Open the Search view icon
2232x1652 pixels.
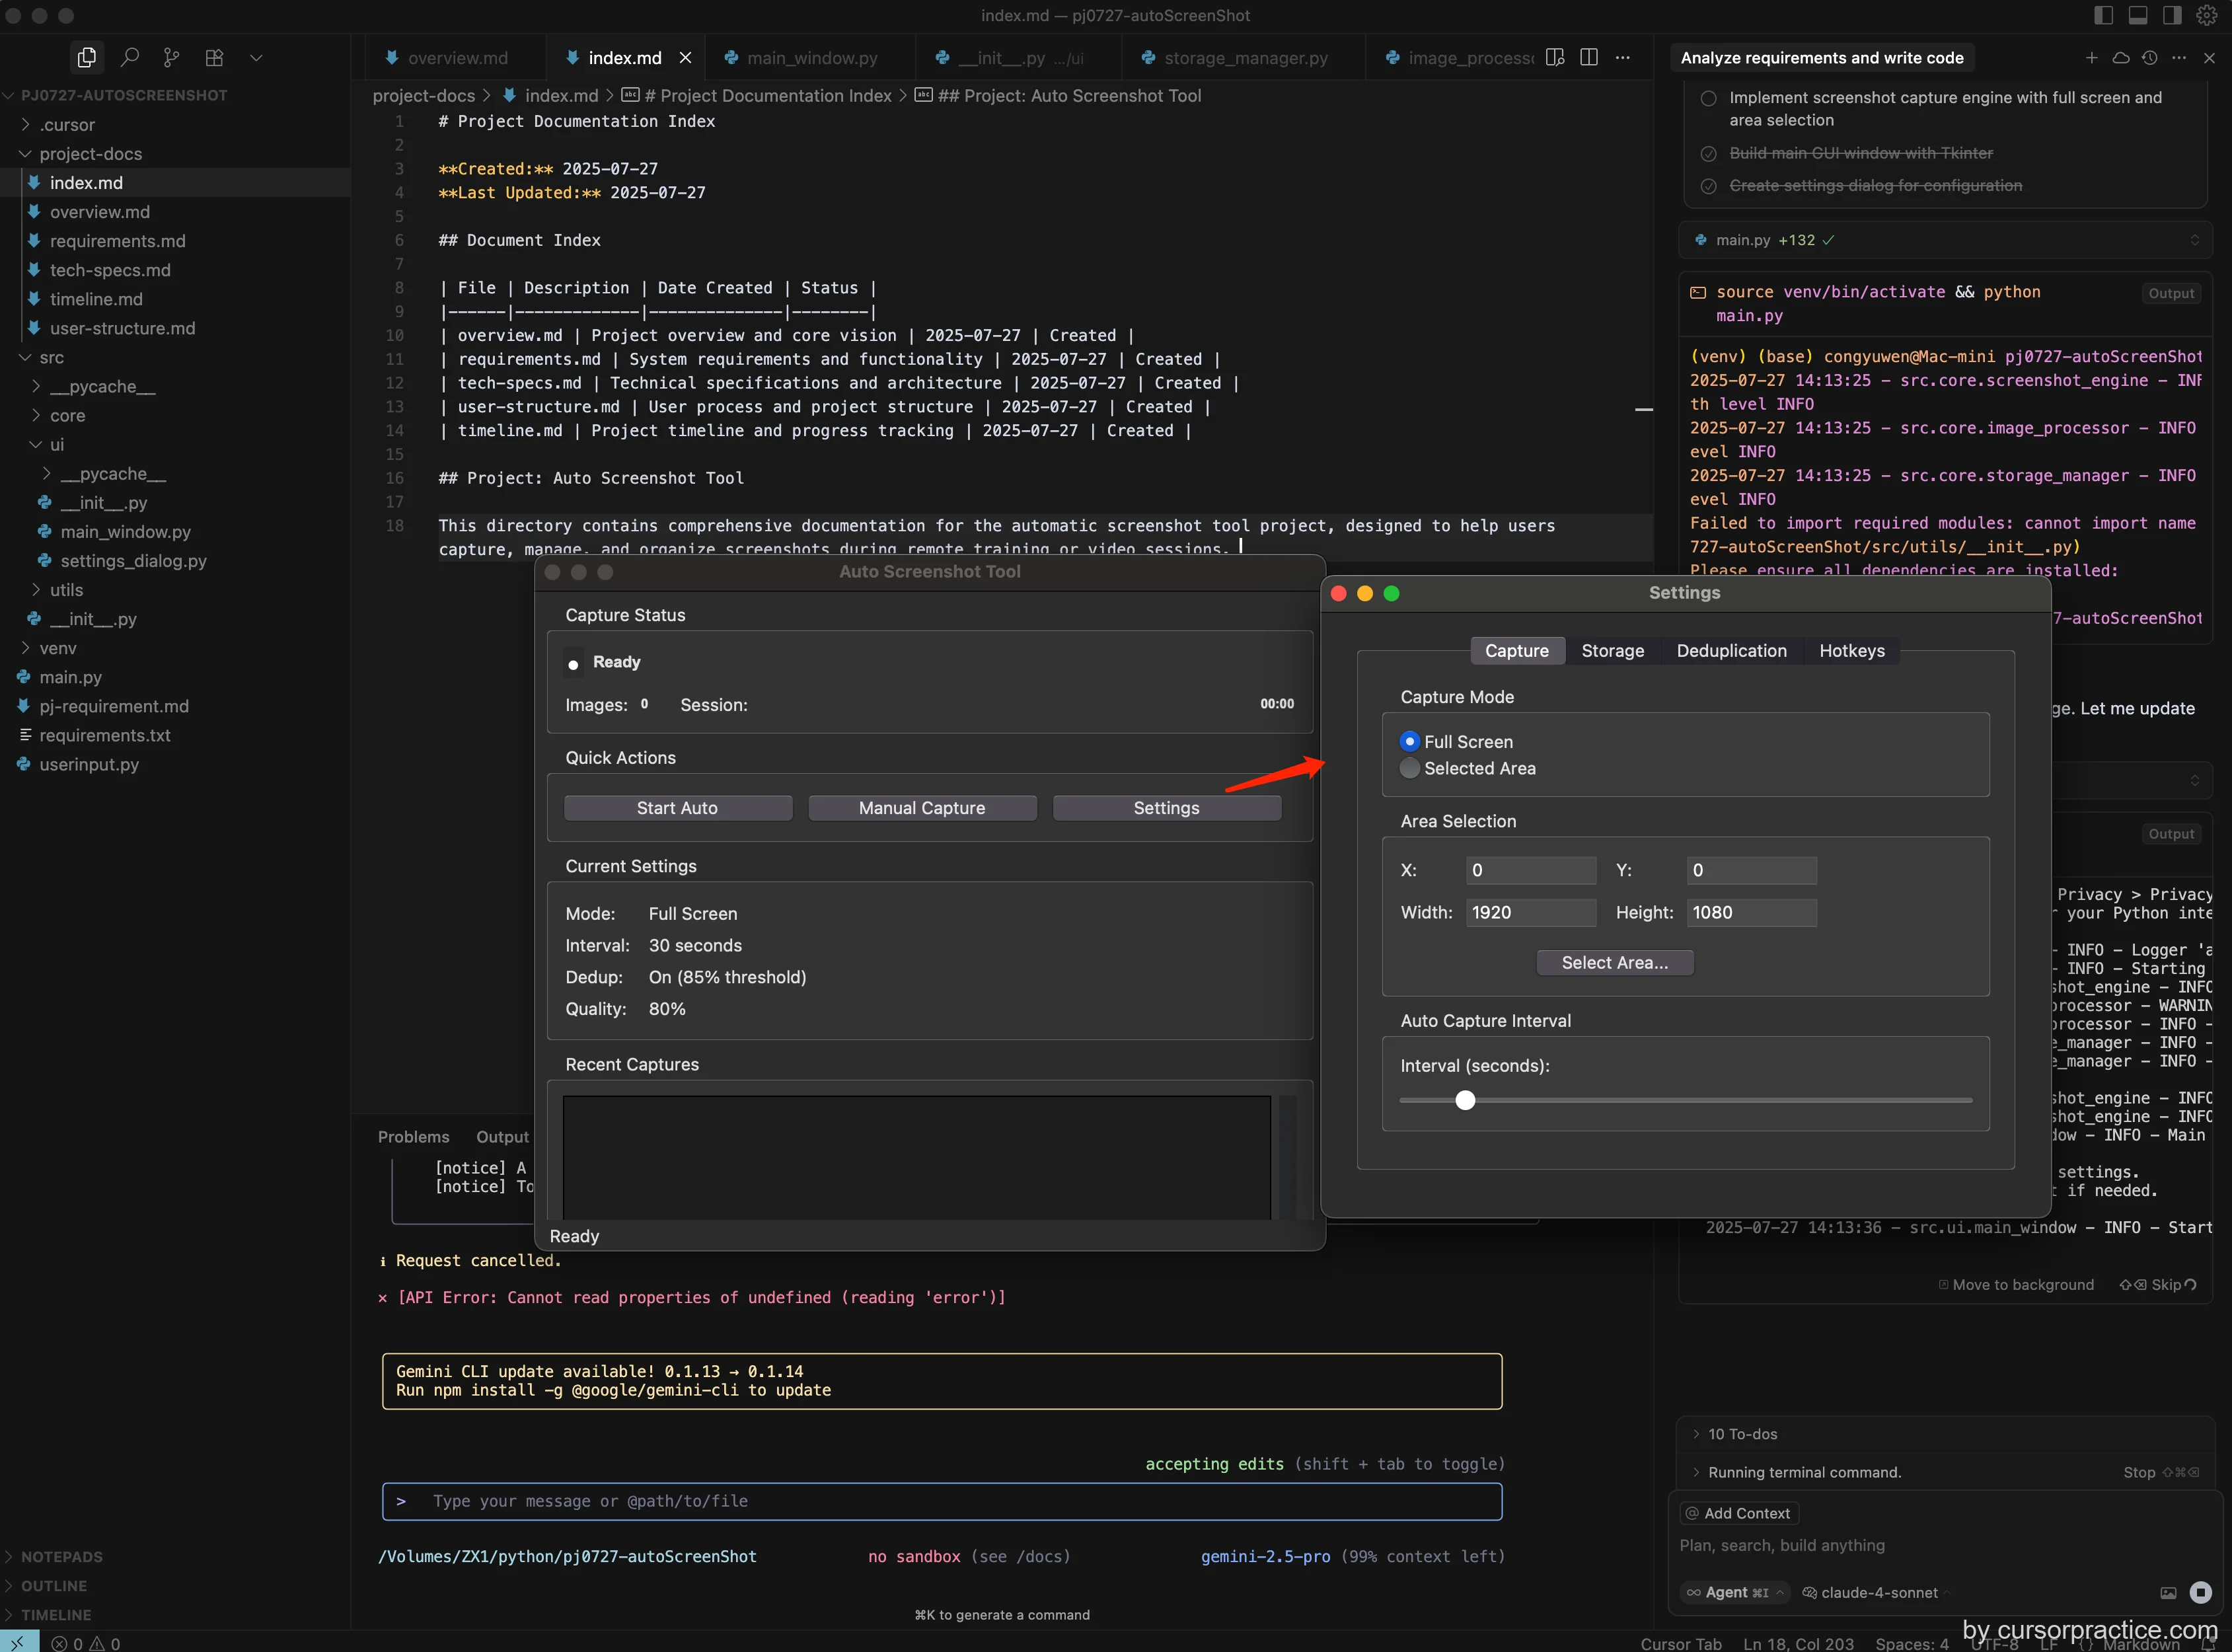[129, 57]
